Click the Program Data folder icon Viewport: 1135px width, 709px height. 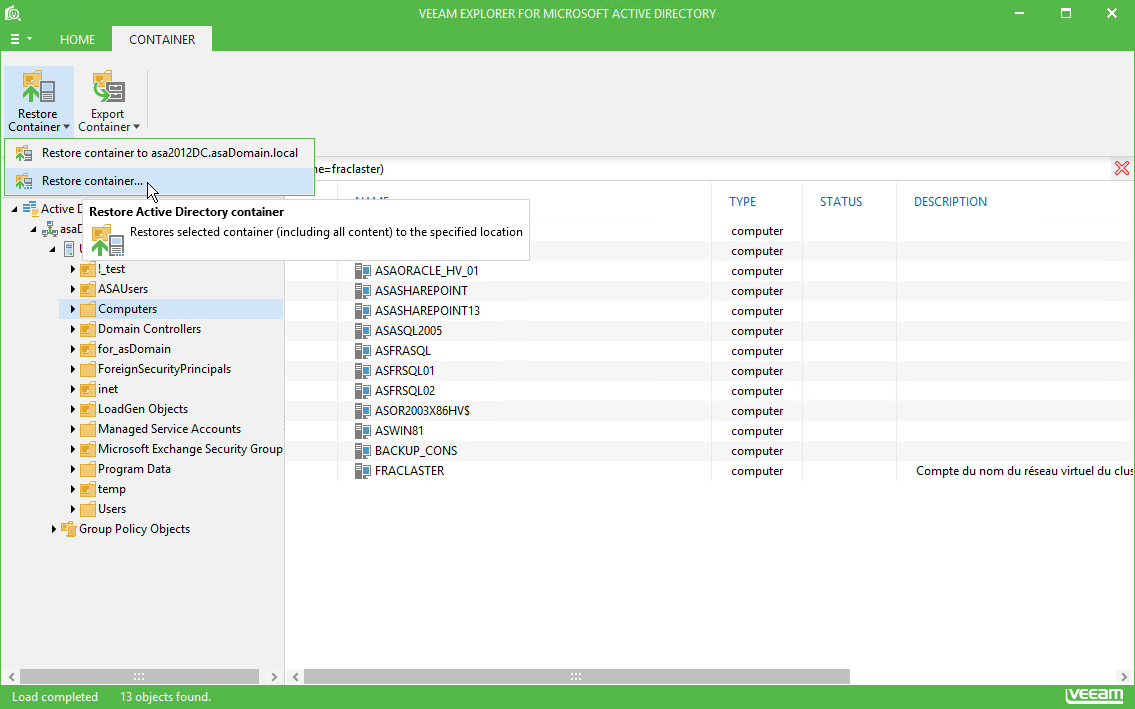point(88,469)
